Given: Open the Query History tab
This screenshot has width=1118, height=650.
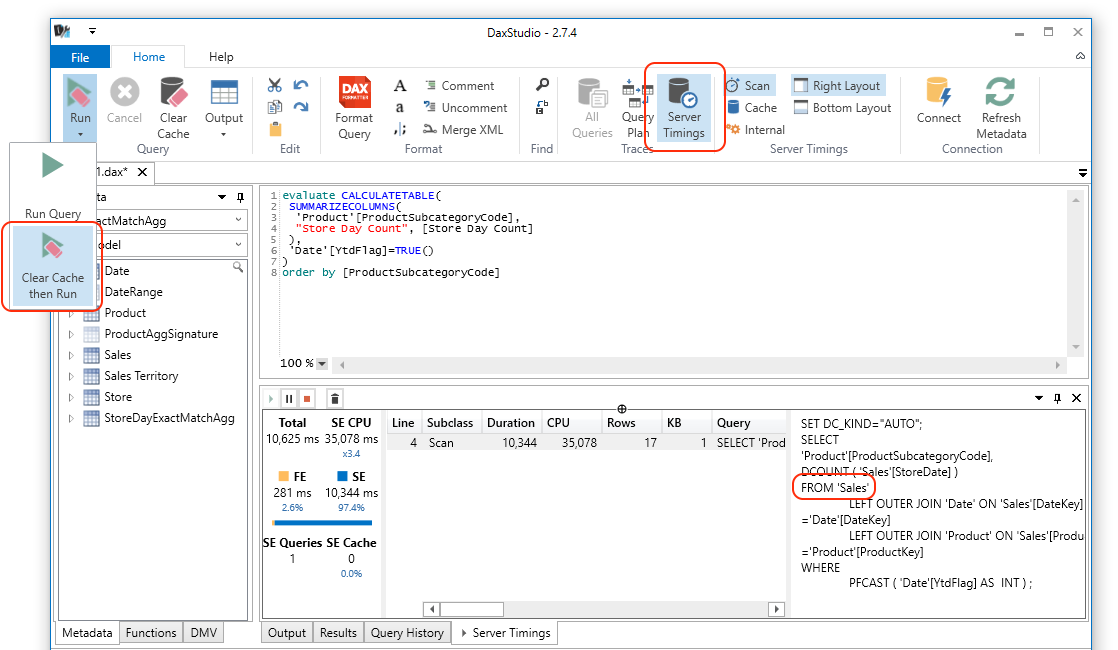Looking at the screenshot, I should click(407, 633).
